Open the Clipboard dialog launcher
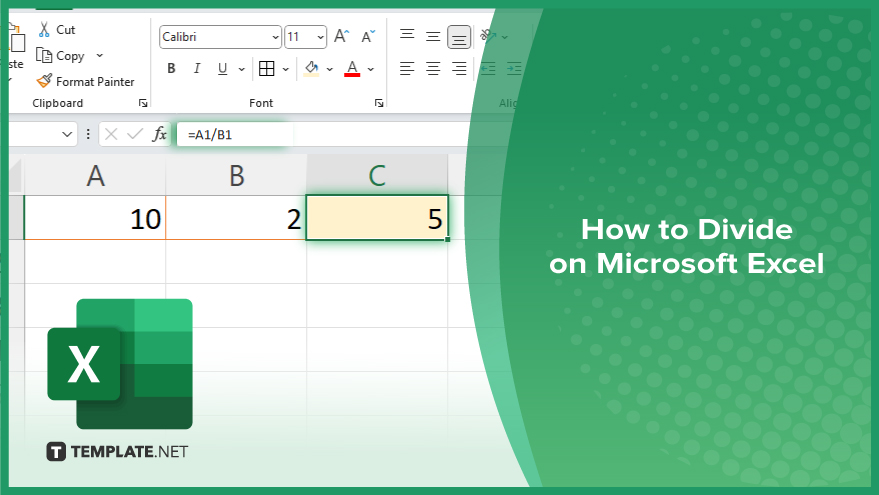Image resolution: width=879 pixels, height=495 pixels. coord(143,103)
